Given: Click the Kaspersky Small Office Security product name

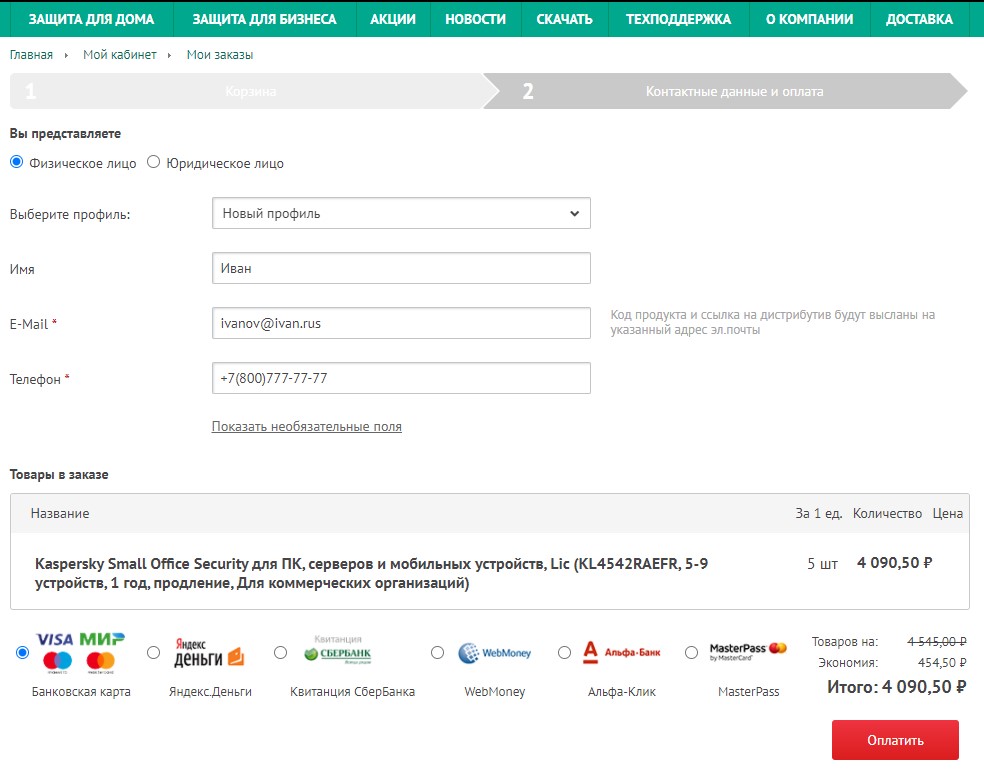Looking at the screenshot, I should [372, 573].
